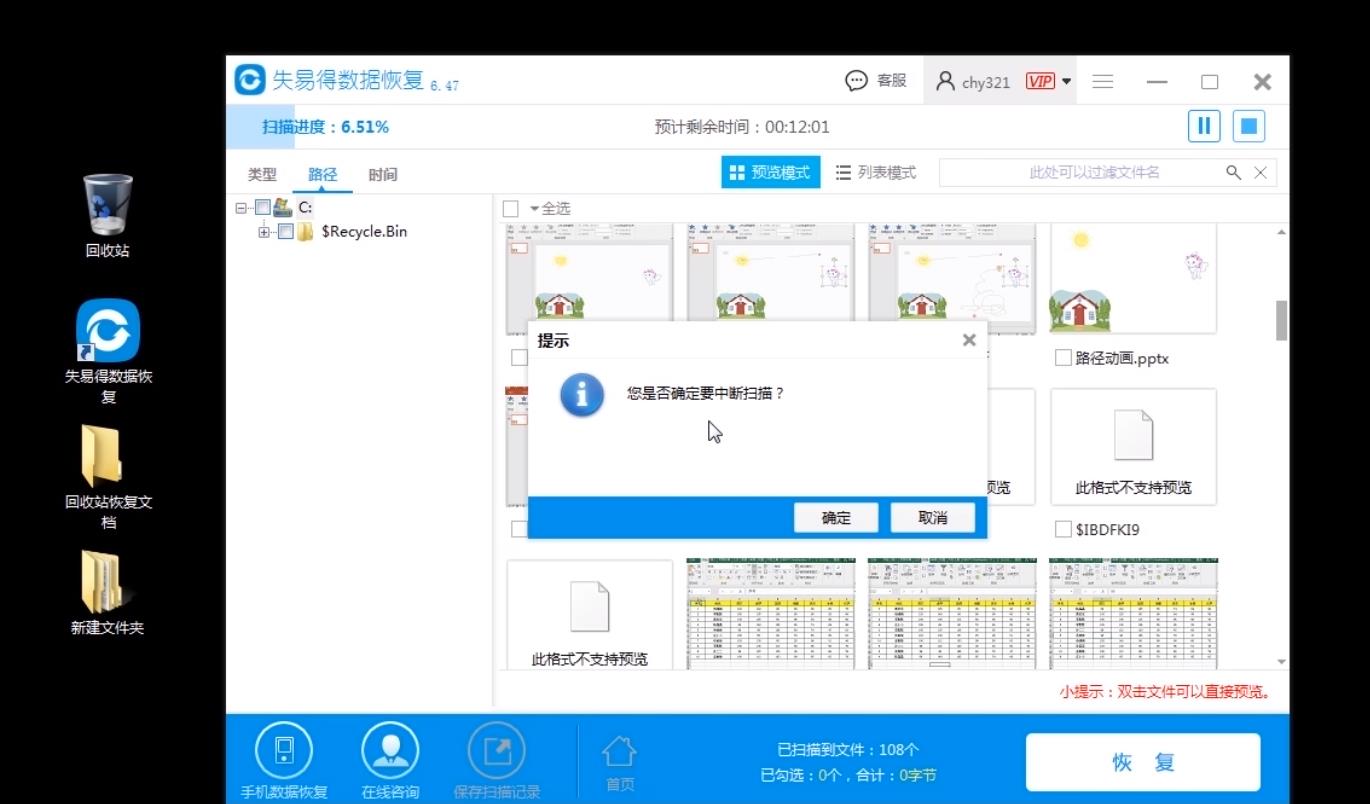Click 保存扫描记录

[497, 761]
